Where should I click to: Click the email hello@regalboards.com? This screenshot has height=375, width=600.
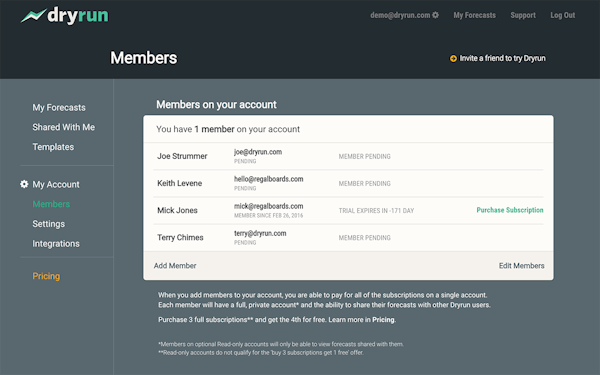pyautogui.click(x=269, y=179)
